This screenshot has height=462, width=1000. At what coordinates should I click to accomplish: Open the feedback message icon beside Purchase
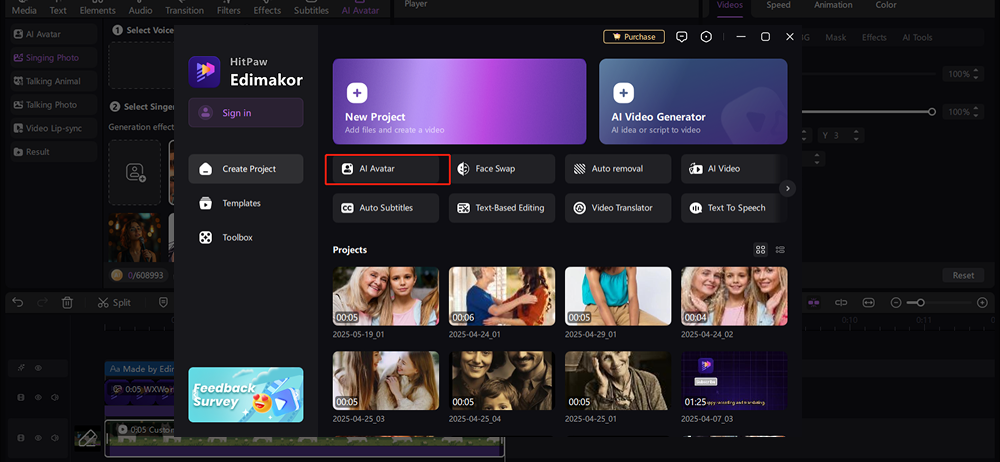point(682,37)
